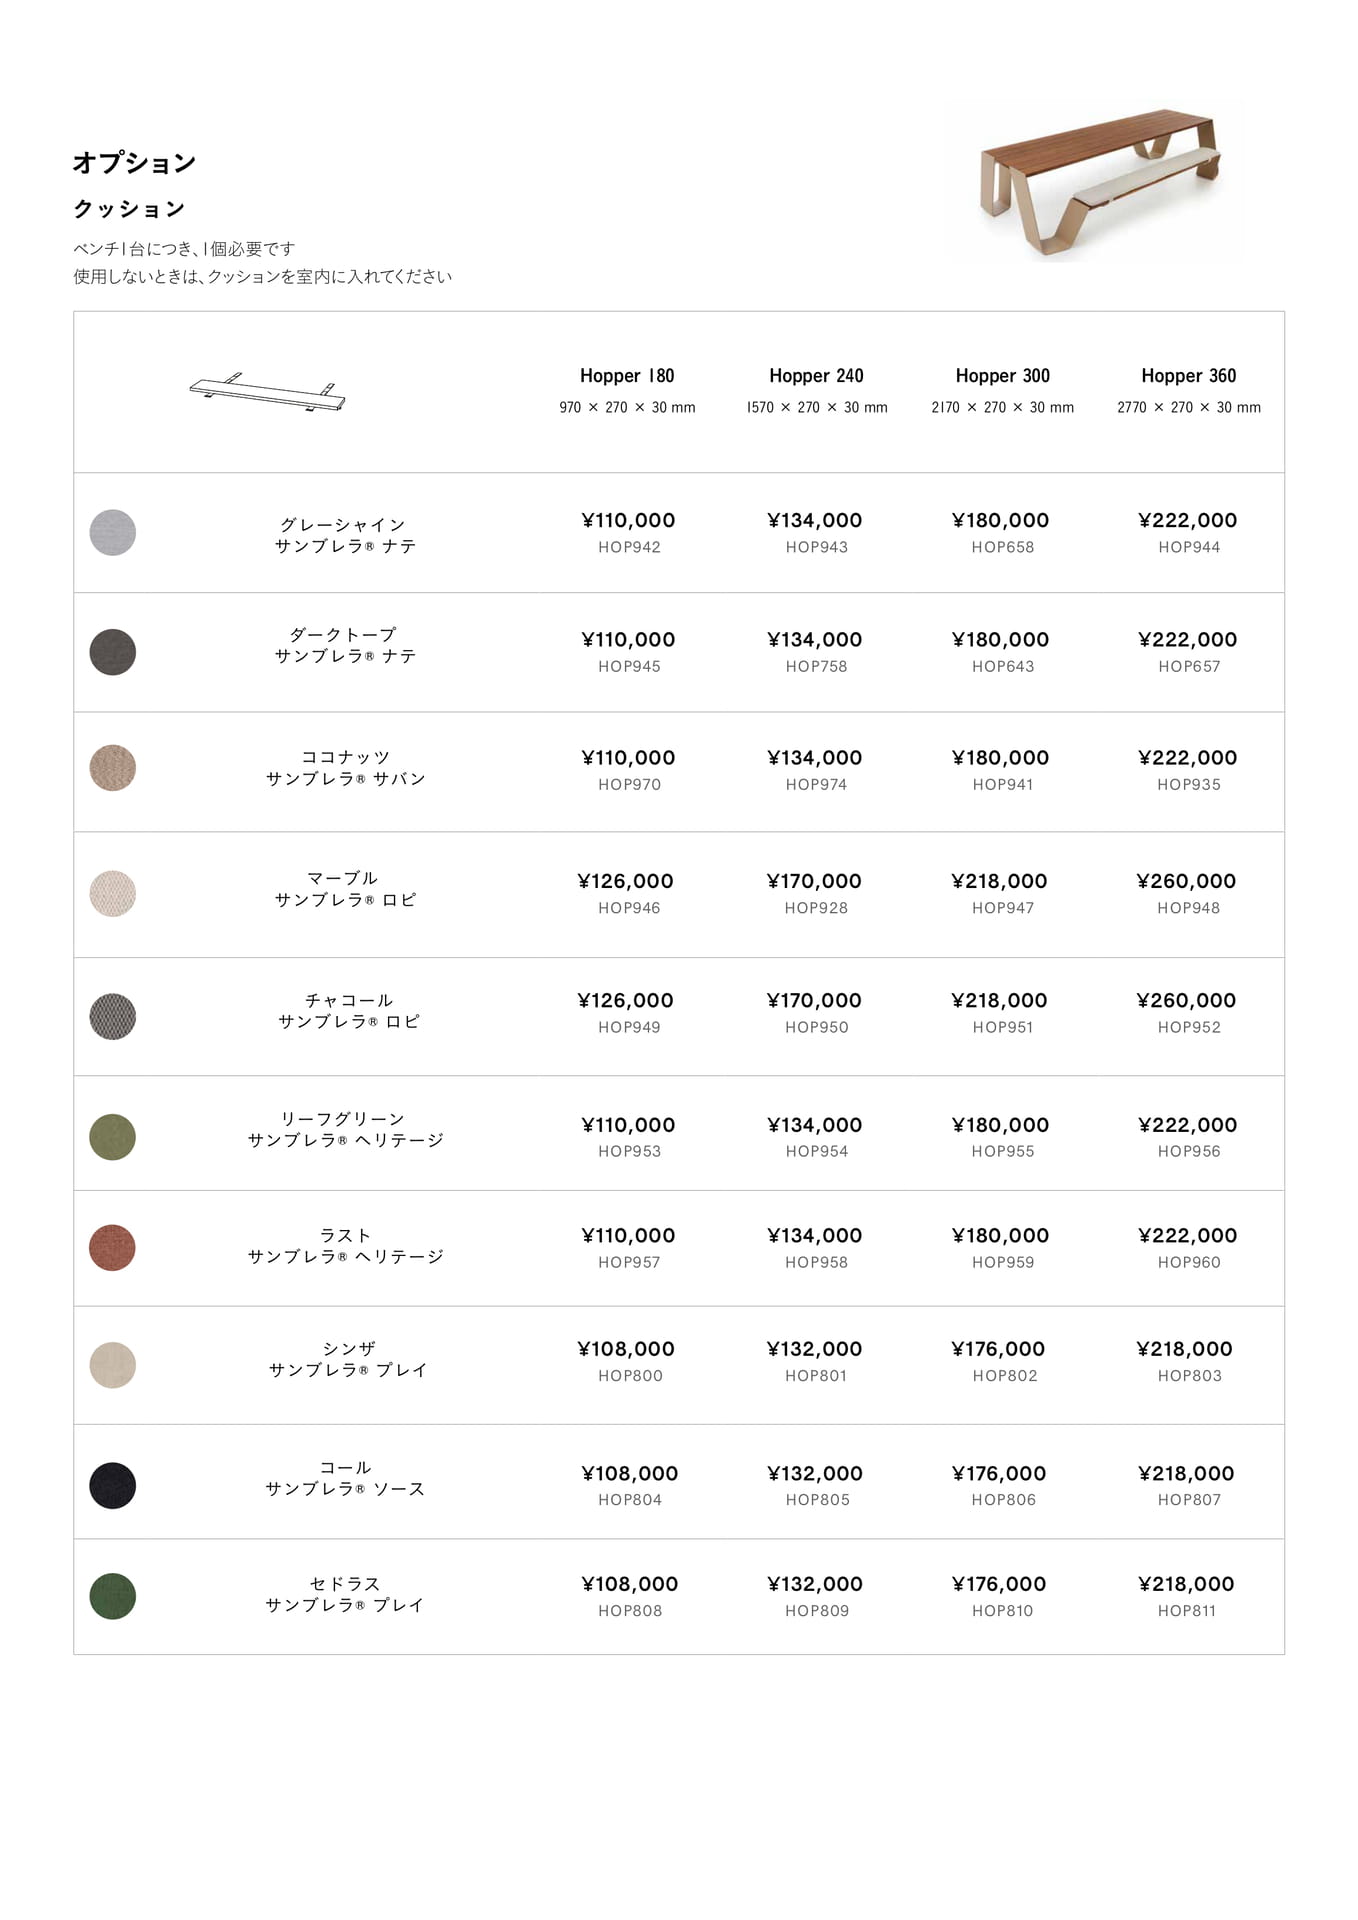Pick the ココナッツ fabric swatch

click(113, 768)
